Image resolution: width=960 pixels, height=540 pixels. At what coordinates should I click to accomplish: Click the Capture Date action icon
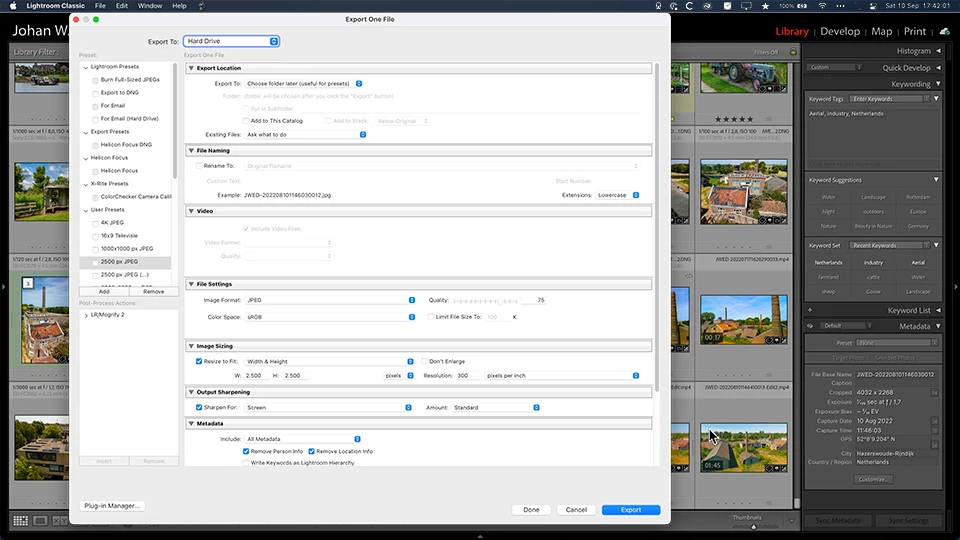[935, 421]
